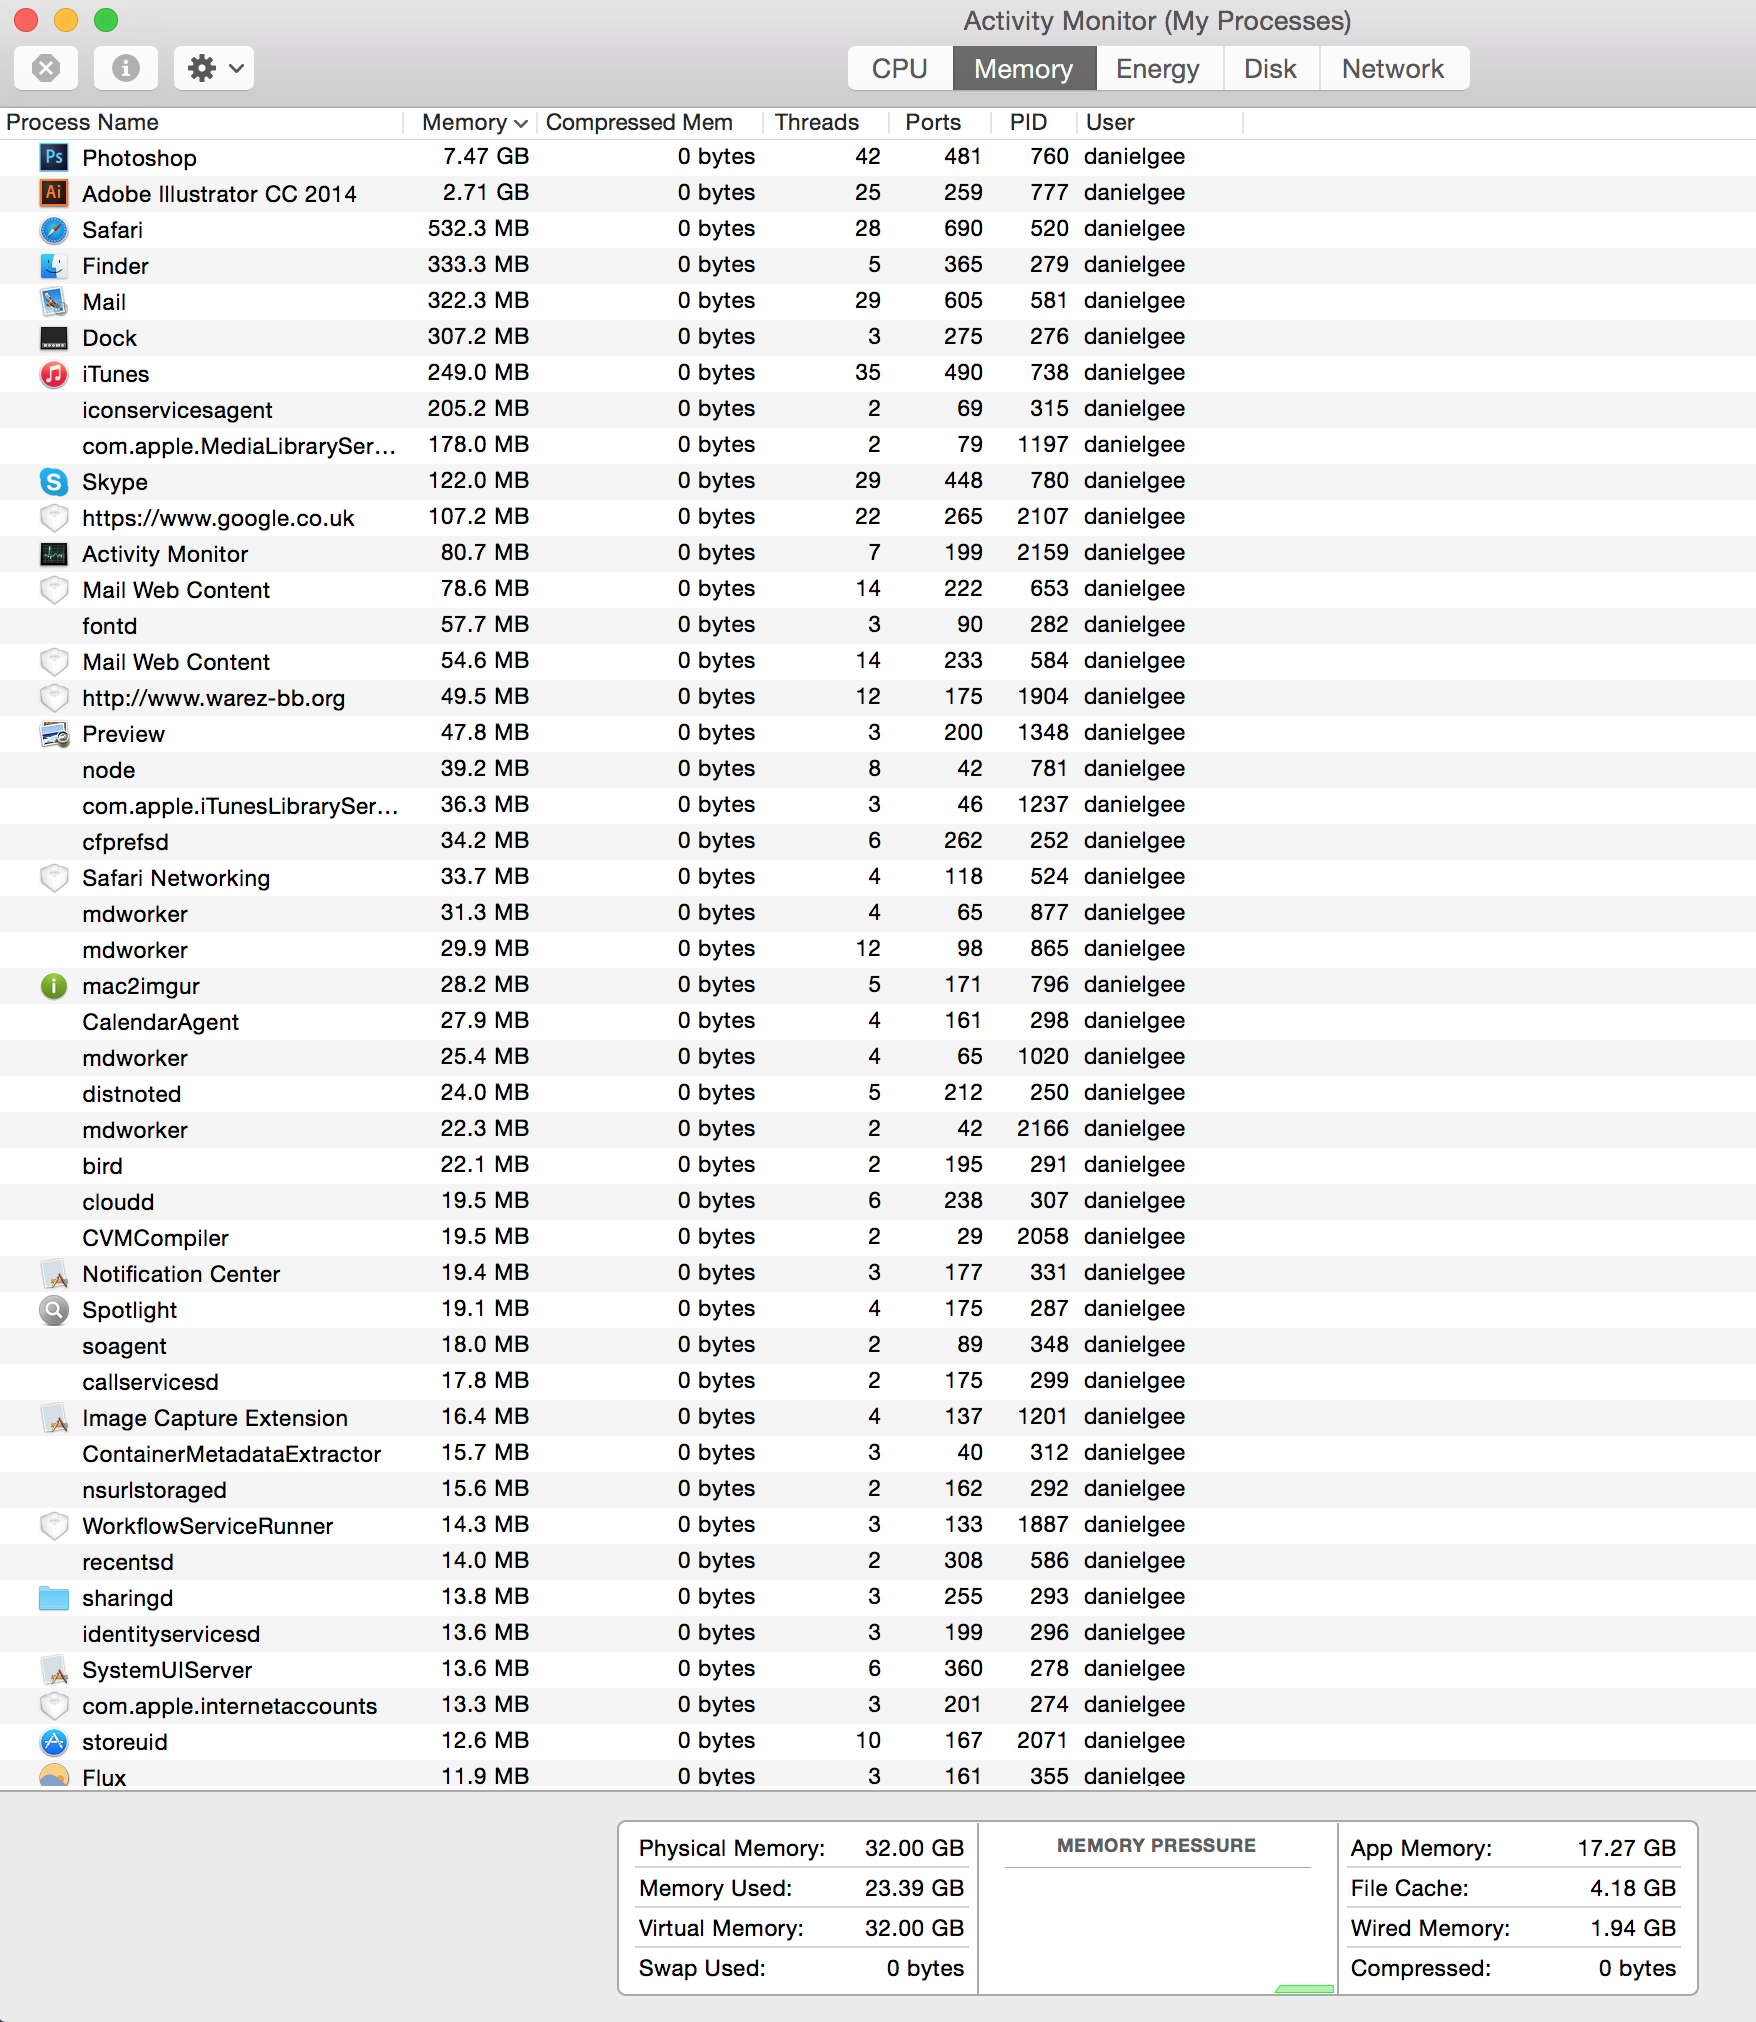Click the Adobe Illustrator icon
Viewport: 1756px width, 2022px height.
[x=54, y=193]
